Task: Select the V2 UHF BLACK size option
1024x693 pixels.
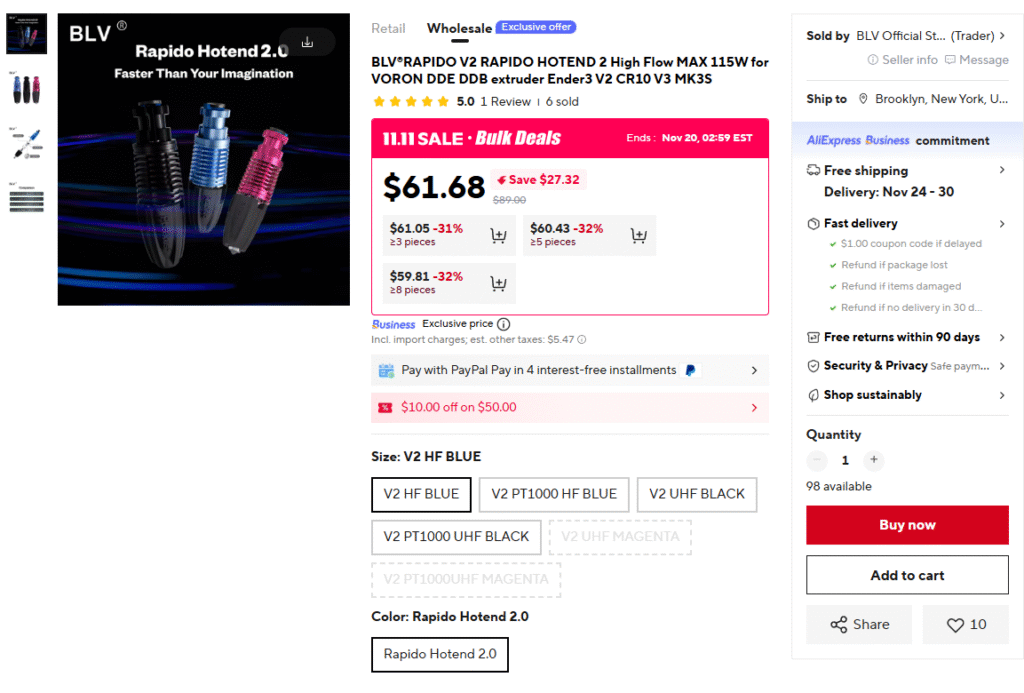Action: tap(696, 494)
